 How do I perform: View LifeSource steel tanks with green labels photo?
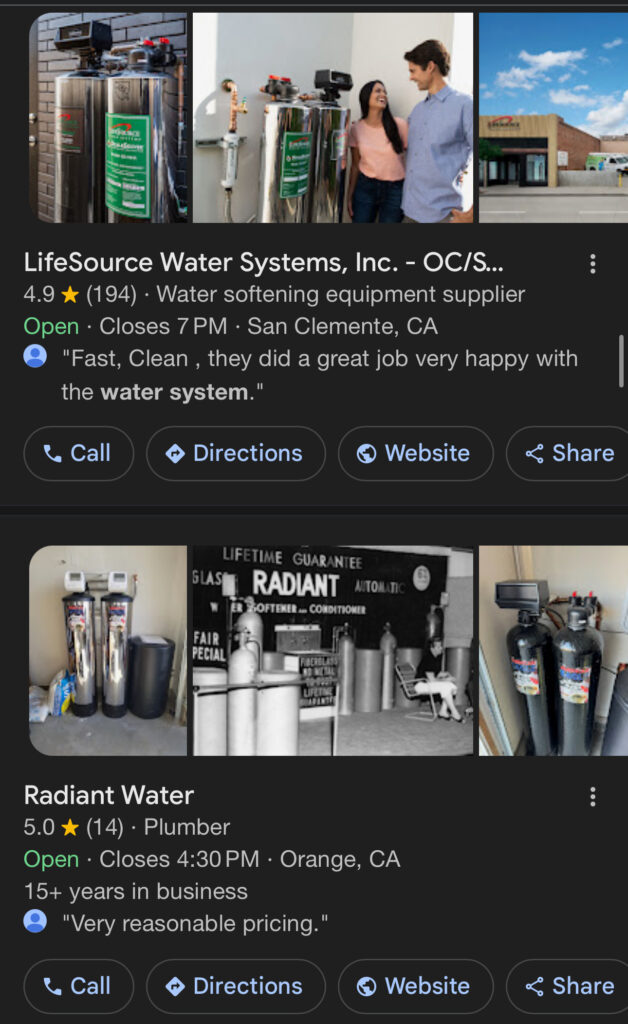(x=108, y=117)
